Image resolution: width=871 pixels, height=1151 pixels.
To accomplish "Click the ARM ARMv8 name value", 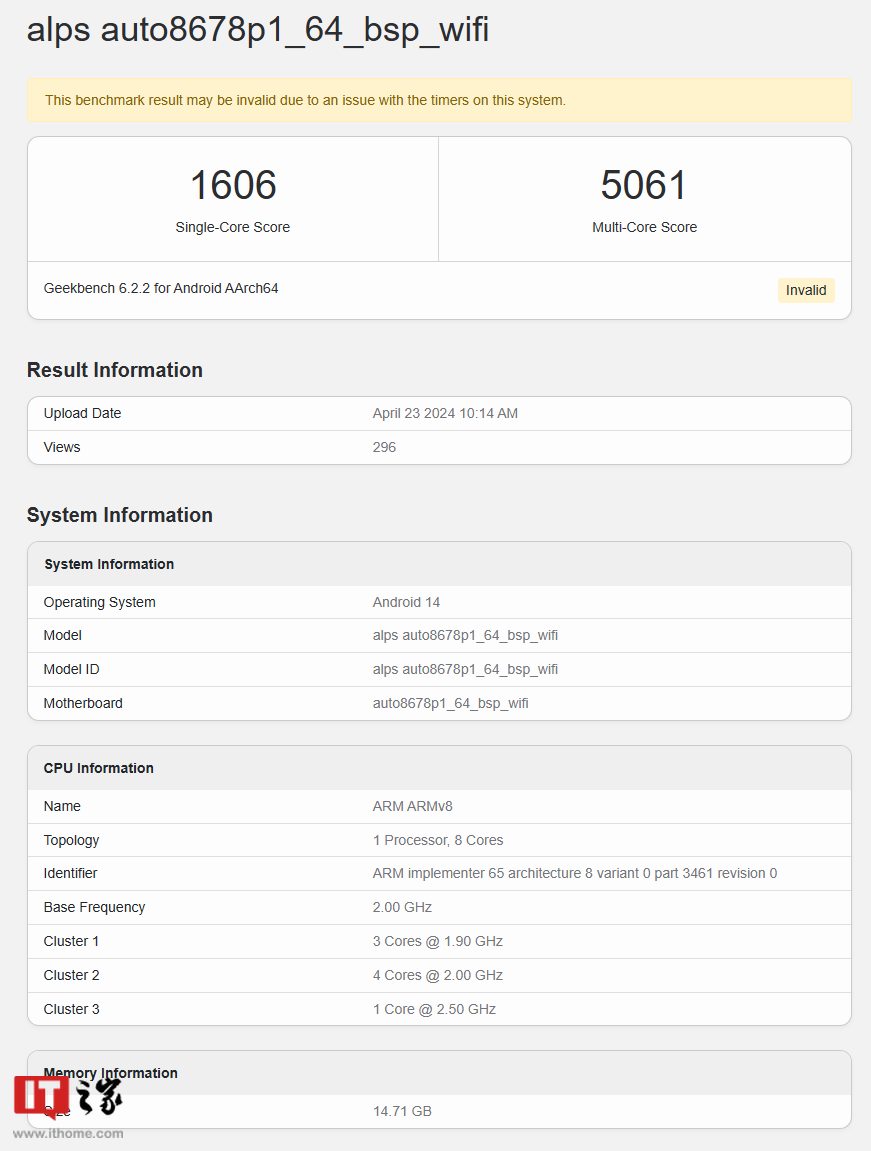I will tap(412, 806).
